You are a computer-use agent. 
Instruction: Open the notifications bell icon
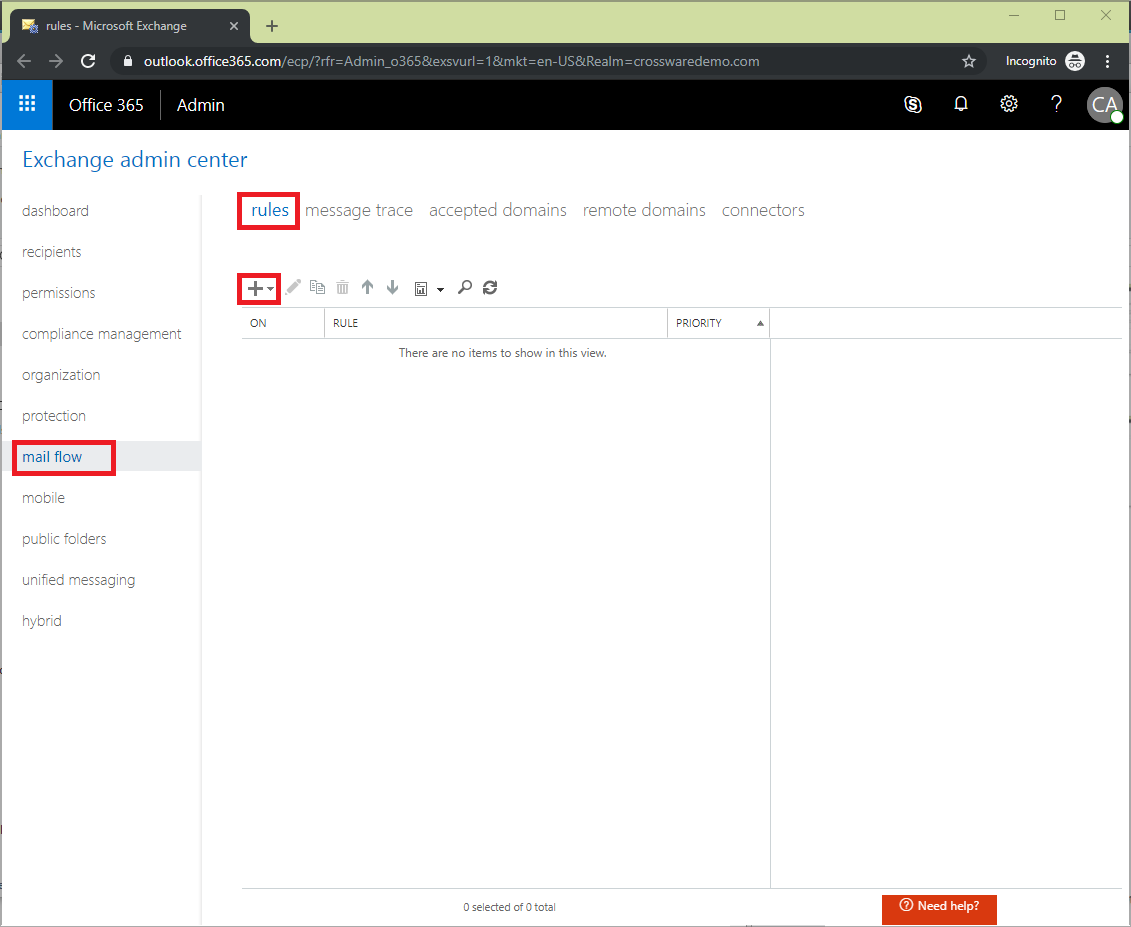pyautogui.click(x=960, y=104)
